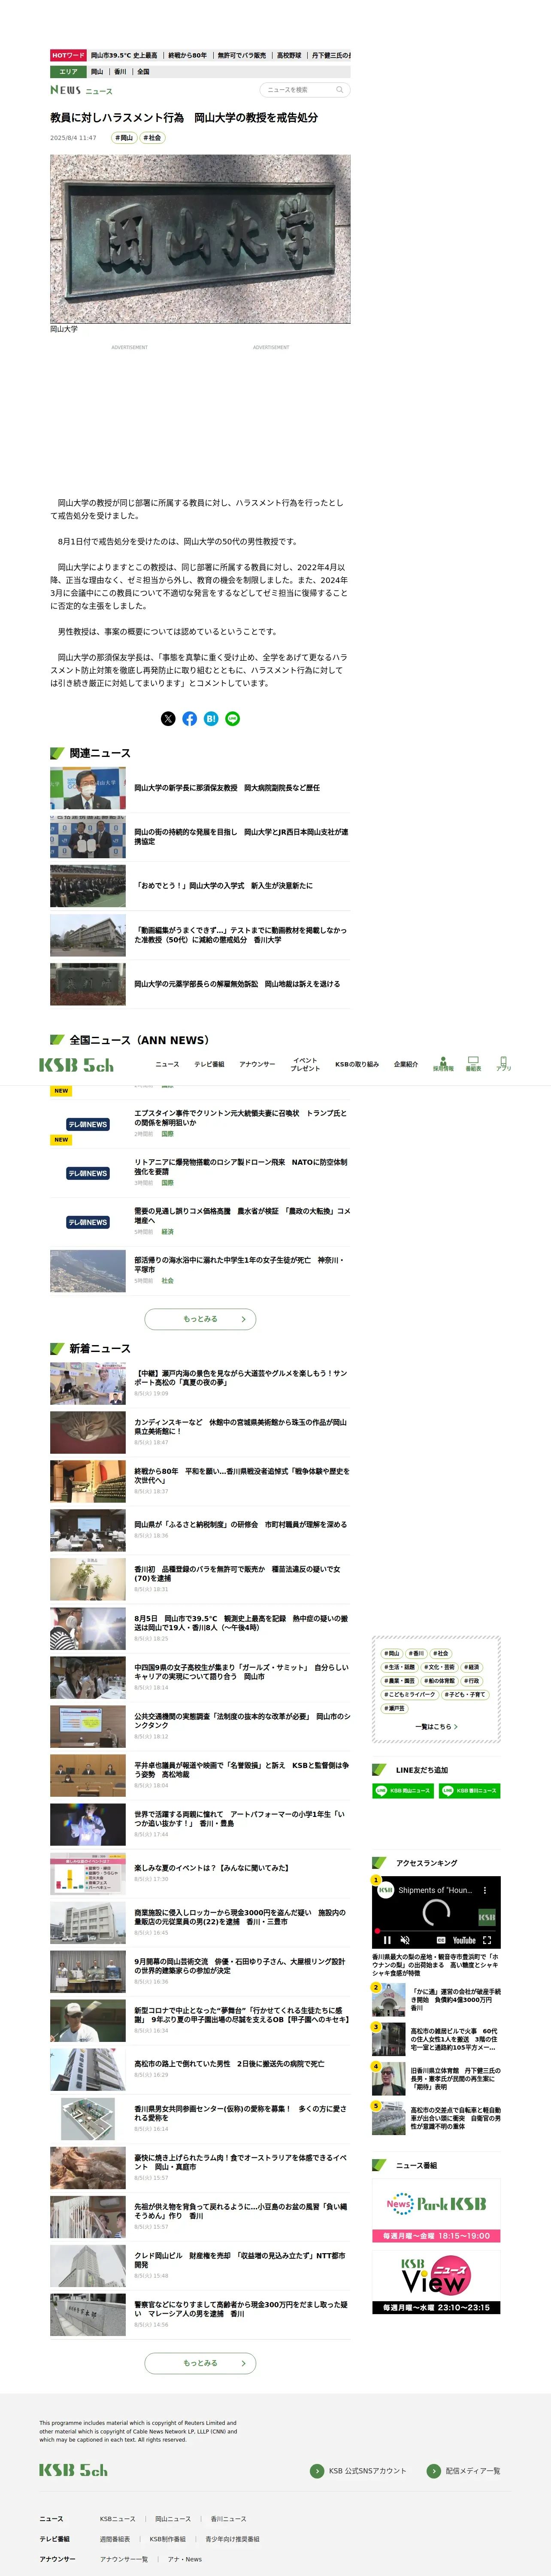Click もっとみる button under 新着ニュース

200,2363
